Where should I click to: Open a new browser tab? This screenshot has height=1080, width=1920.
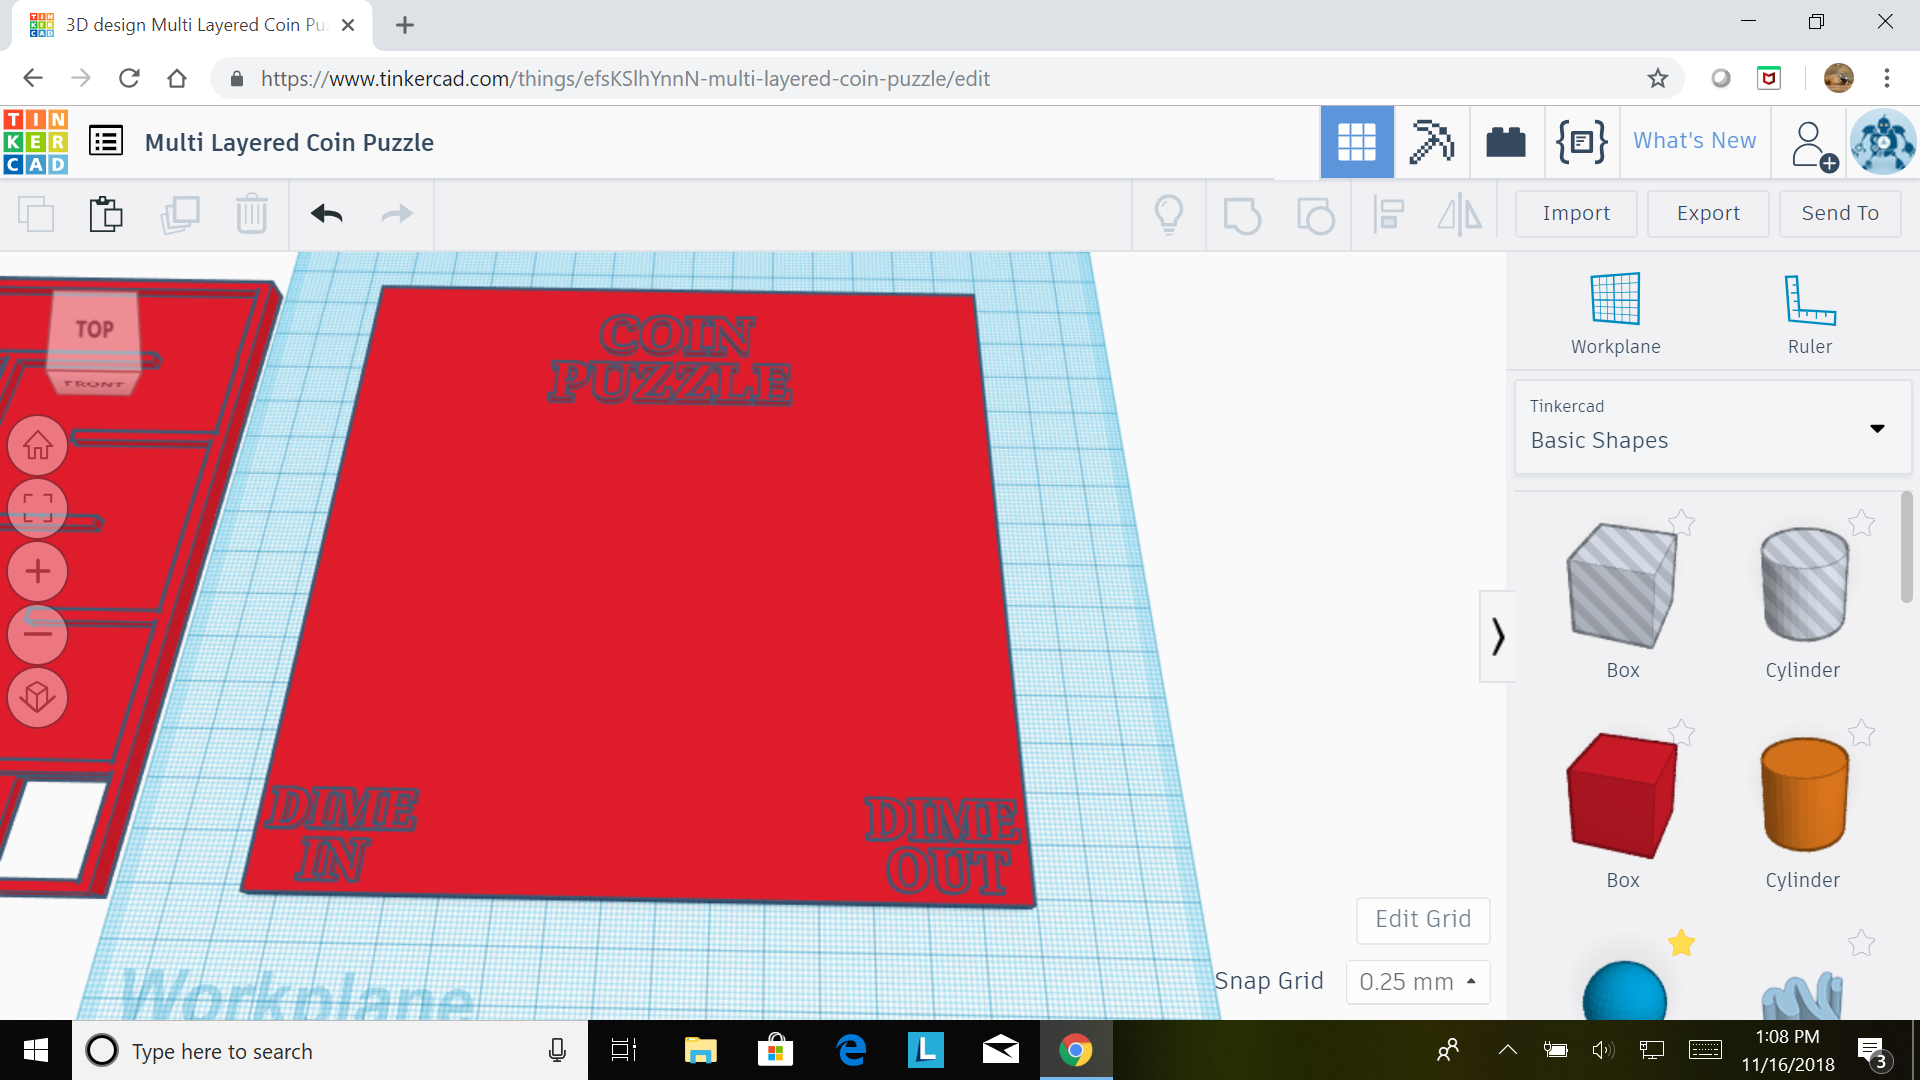tap(404, 25)
